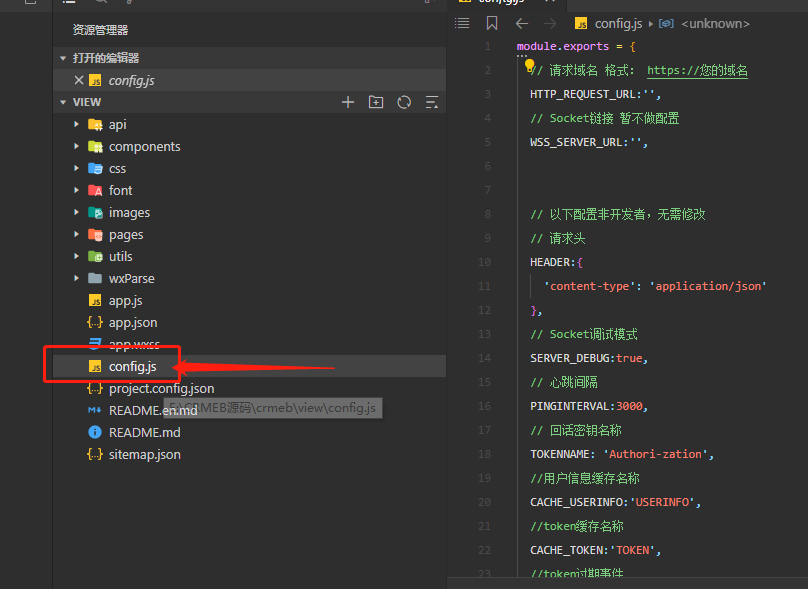Select config.js in the VIEW tree

(x=249, y=366)
